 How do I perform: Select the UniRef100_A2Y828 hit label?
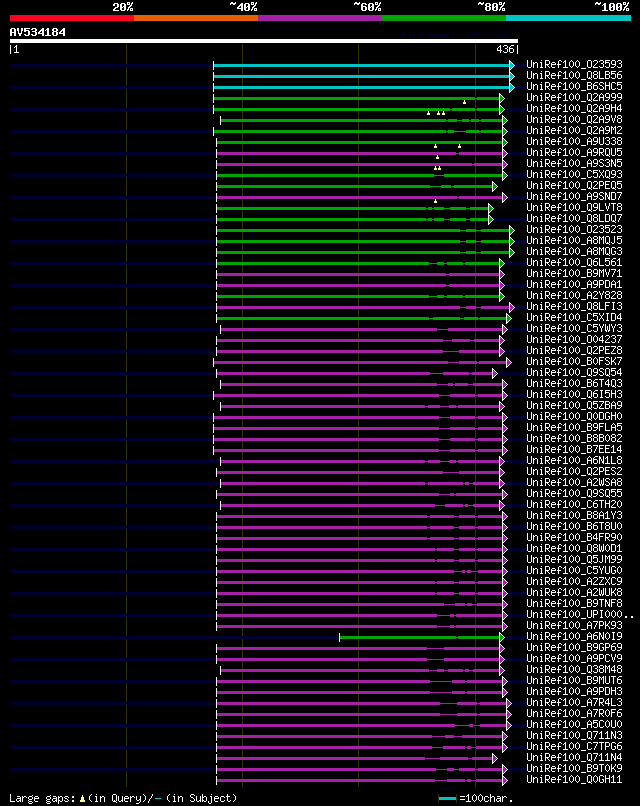[574, 296]
